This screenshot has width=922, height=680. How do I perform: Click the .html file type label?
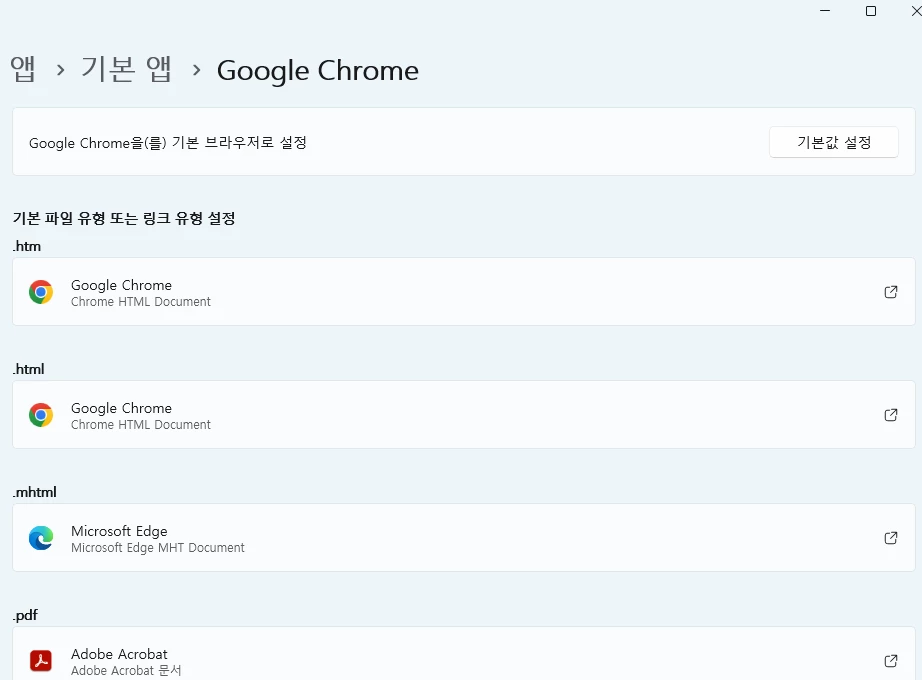pos(29,369)
